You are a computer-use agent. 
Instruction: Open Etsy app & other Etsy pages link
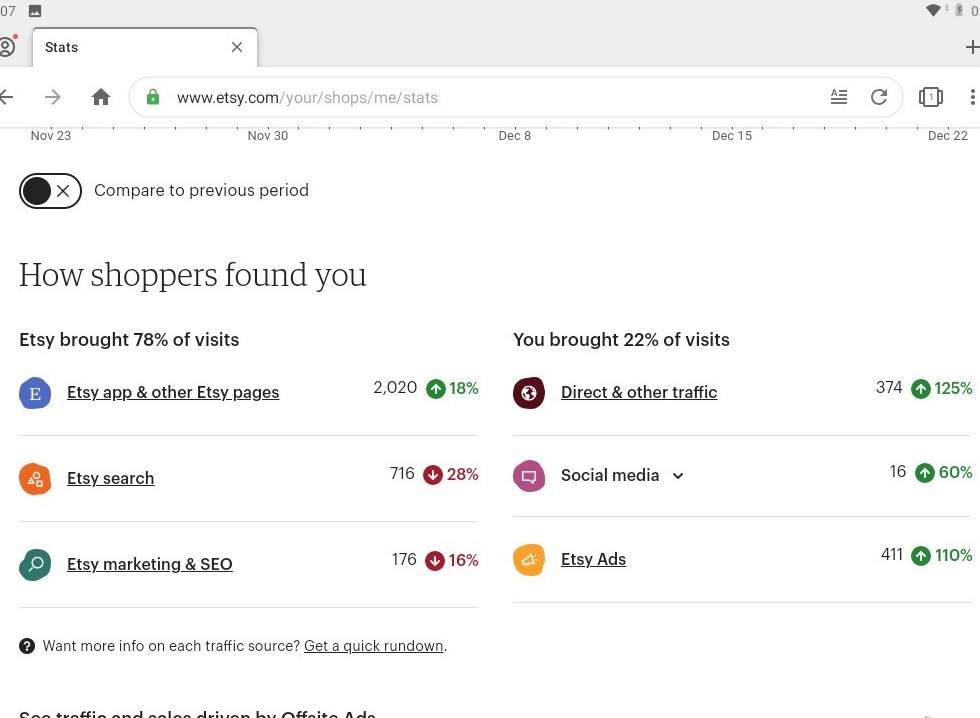tap(173, 392)
